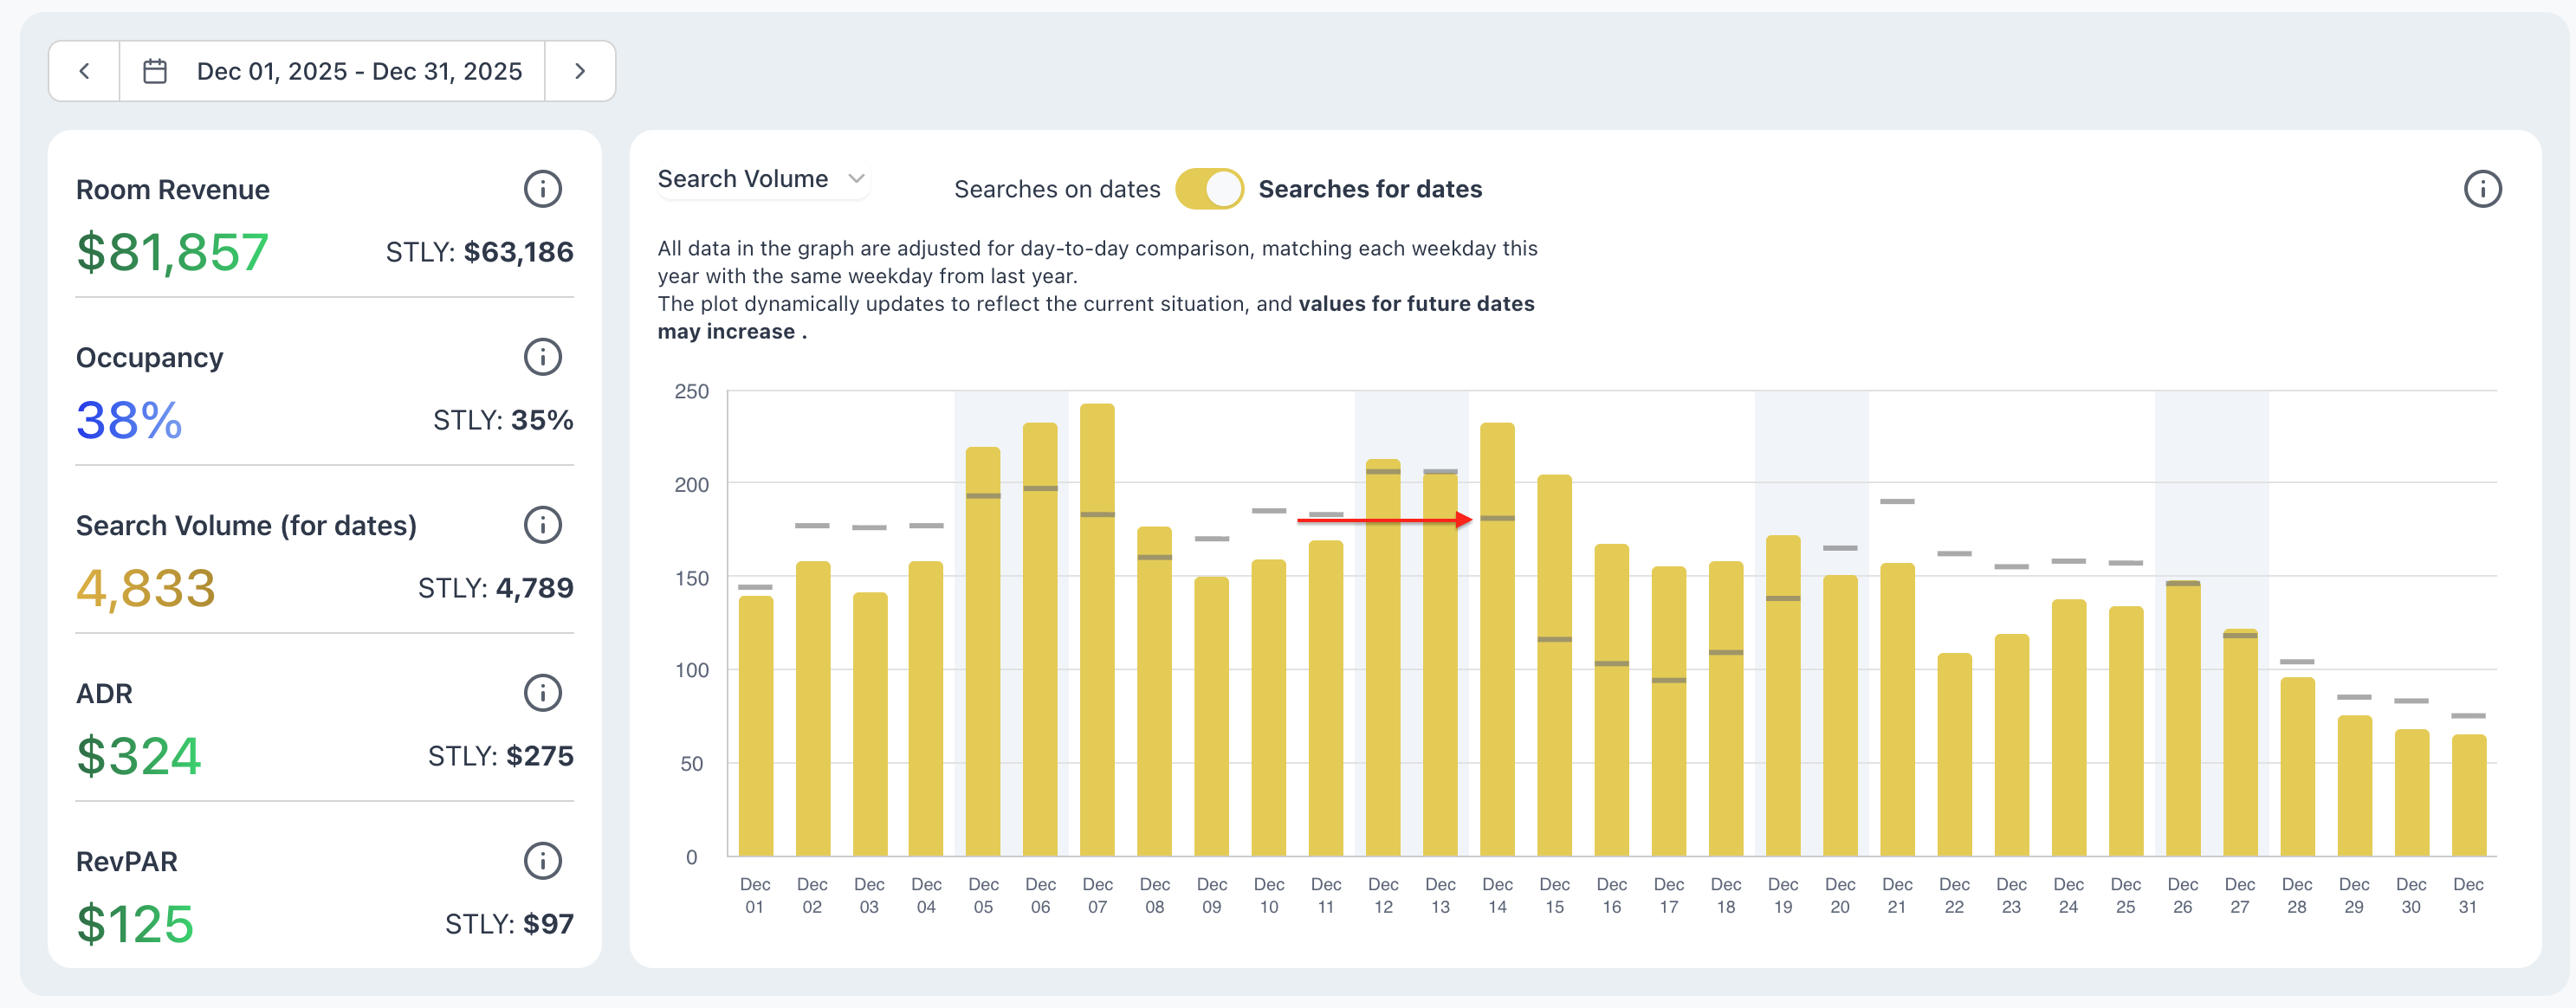This screenshot has height=1008, width=2576.
Task: Click the calendar icon in date picker
Action: pyautogui.click(x=155, y=71)
